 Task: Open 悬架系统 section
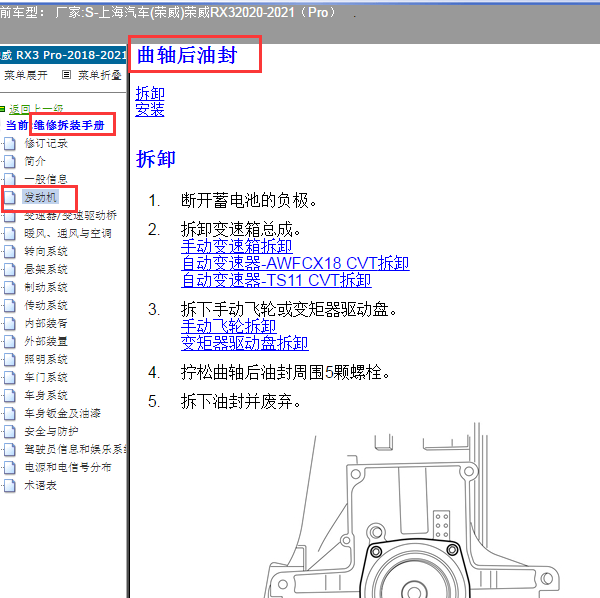click(46, 269)
